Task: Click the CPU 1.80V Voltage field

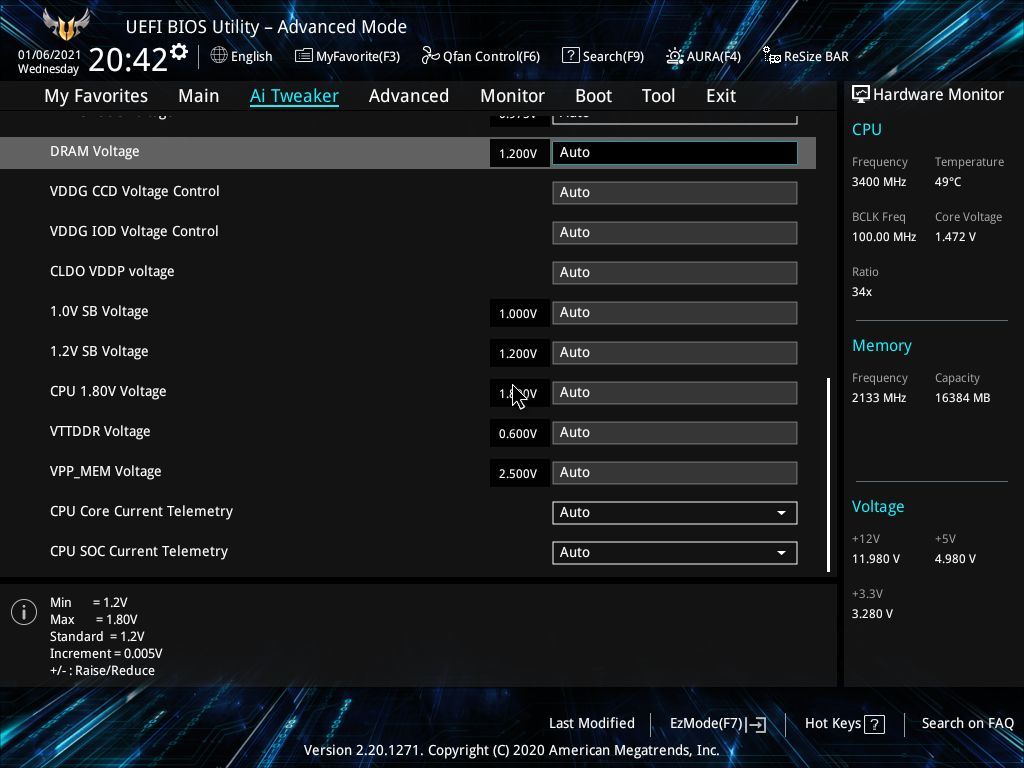Action: click(x=675, y=392)
